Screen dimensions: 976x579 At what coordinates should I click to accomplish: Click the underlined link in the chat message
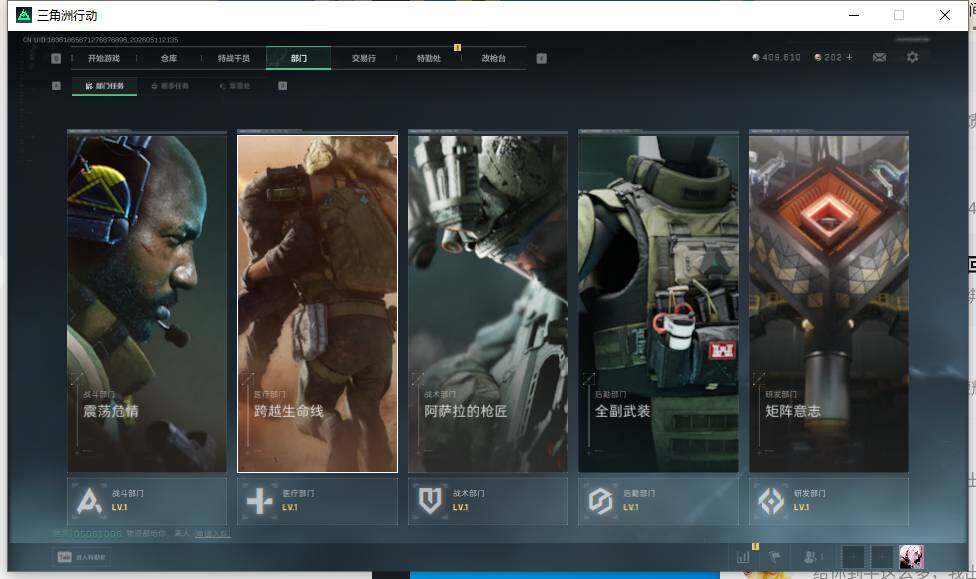pos(212,534)
